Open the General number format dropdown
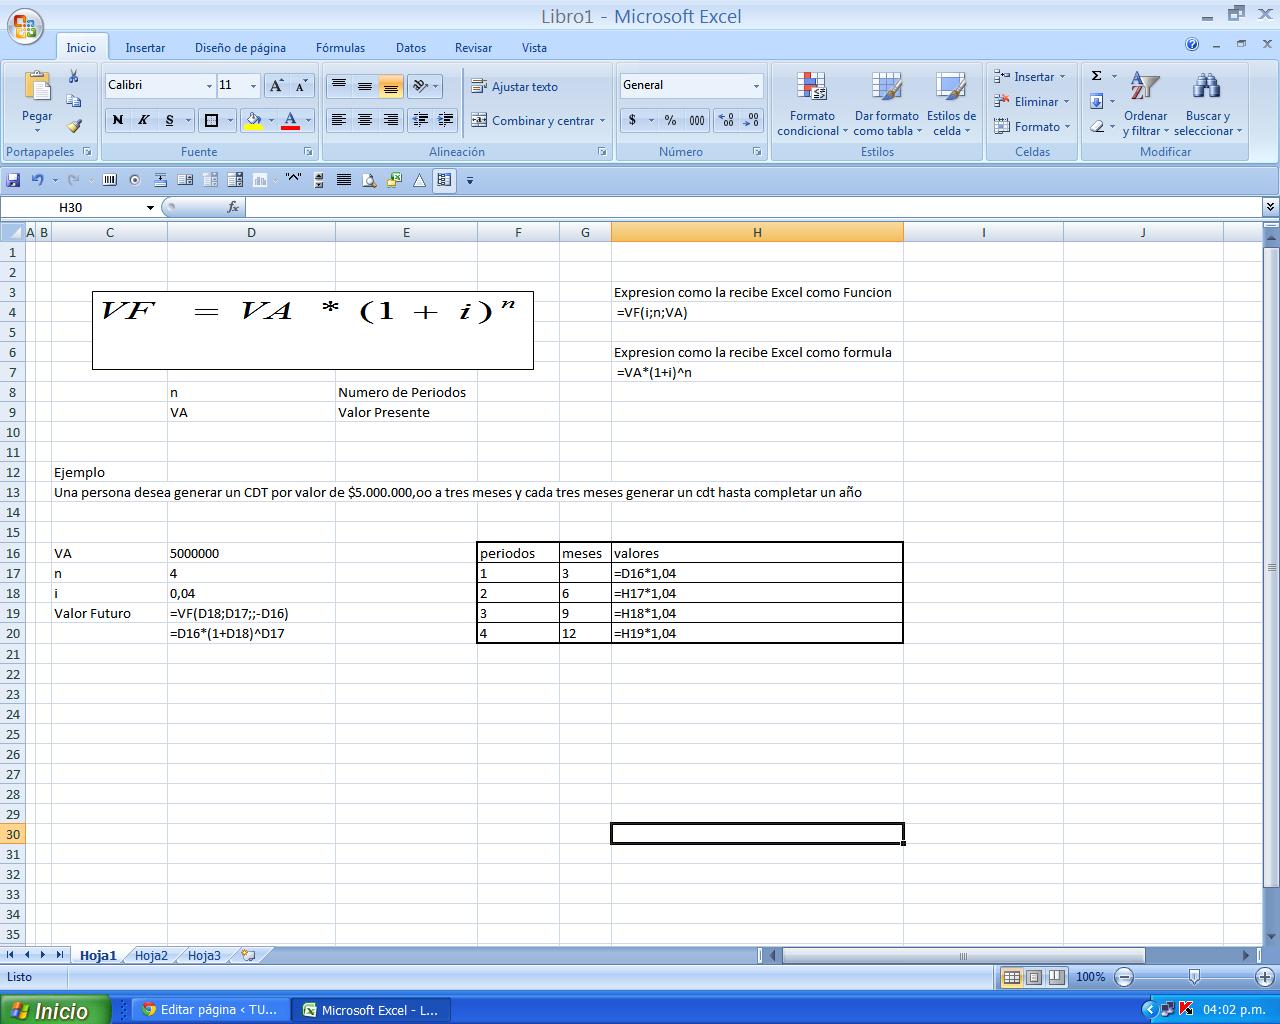Viewport: 1280px width, 1024px height. tap(755, 86)
